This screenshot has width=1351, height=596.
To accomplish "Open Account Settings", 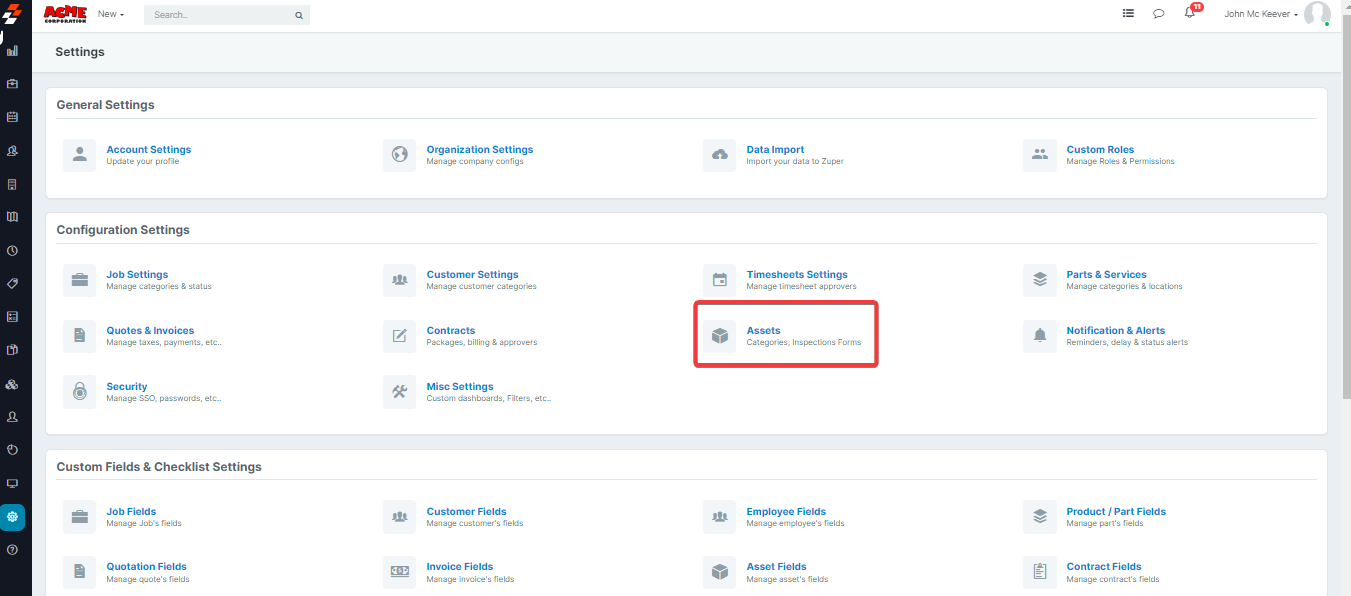I will point(148,150).
